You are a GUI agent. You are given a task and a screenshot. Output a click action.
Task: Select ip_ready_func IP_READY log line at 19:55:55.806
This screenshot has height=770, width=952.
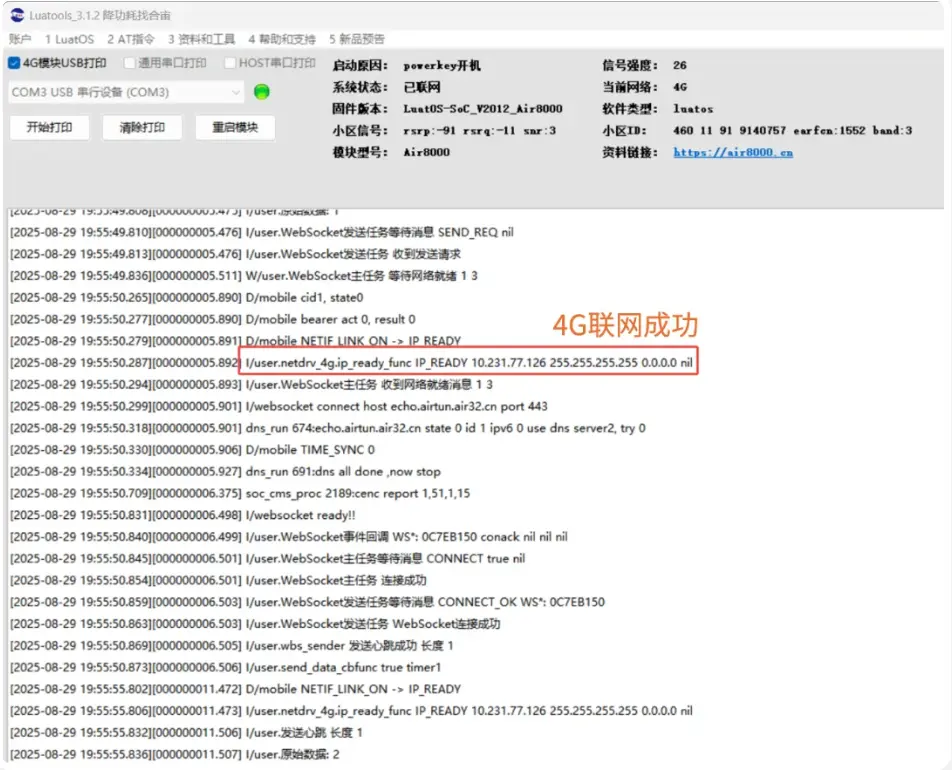pyautogui.click(x=351, y=711)
